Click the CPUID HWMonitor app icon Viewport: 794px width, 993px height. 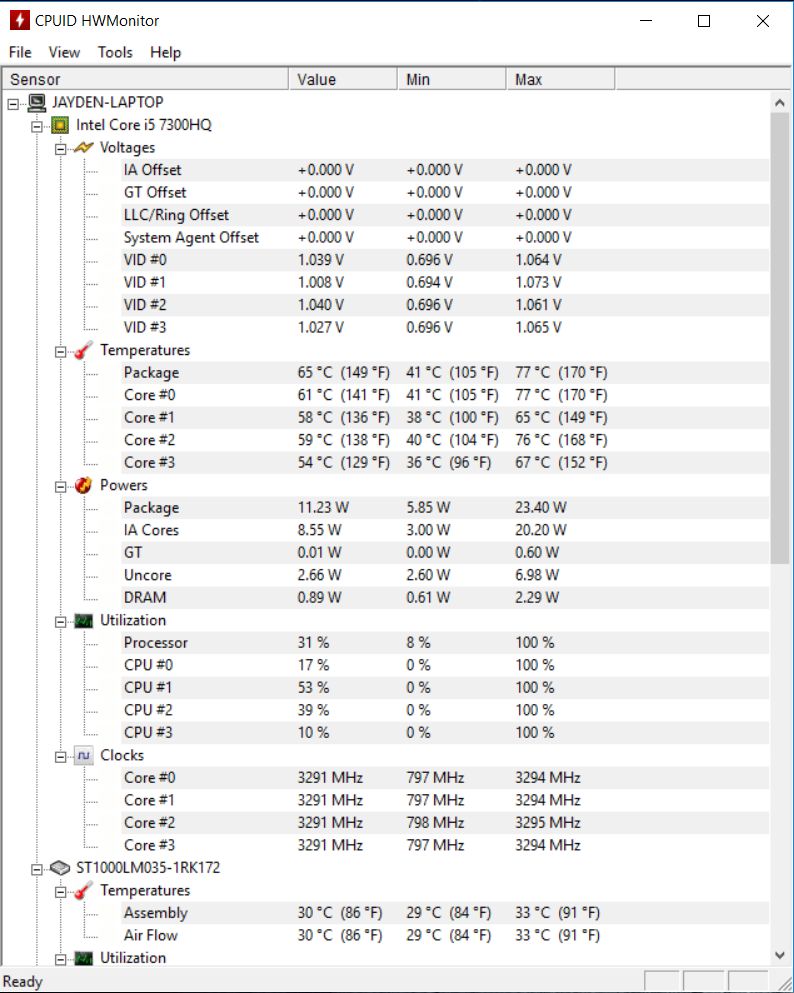[x=19, y=20]
